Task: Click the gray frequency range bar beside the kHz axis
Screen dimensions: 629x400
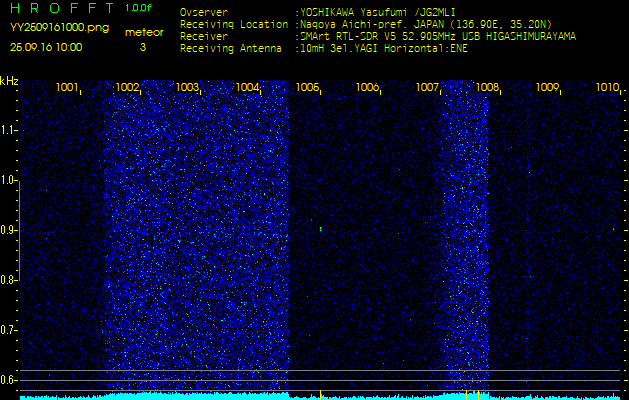Action: click(19, 231)
